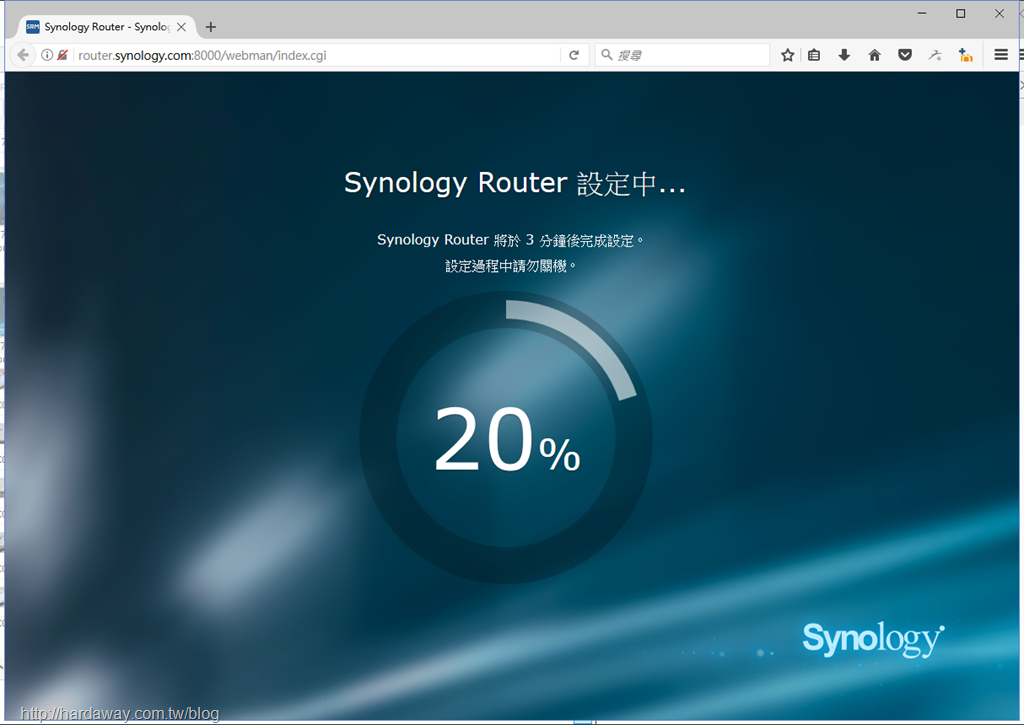Click the '設定過程中請勿關機' warning text

click(x=511, y=266)
